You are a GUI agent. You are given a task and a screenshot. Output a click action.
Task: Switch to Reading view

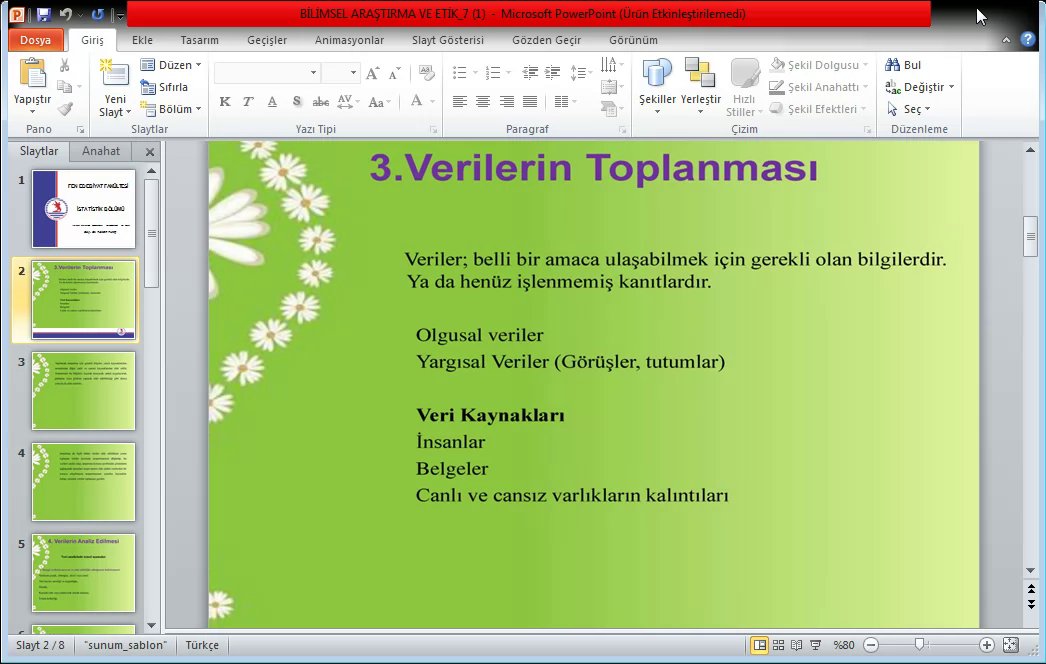point(796,645)
